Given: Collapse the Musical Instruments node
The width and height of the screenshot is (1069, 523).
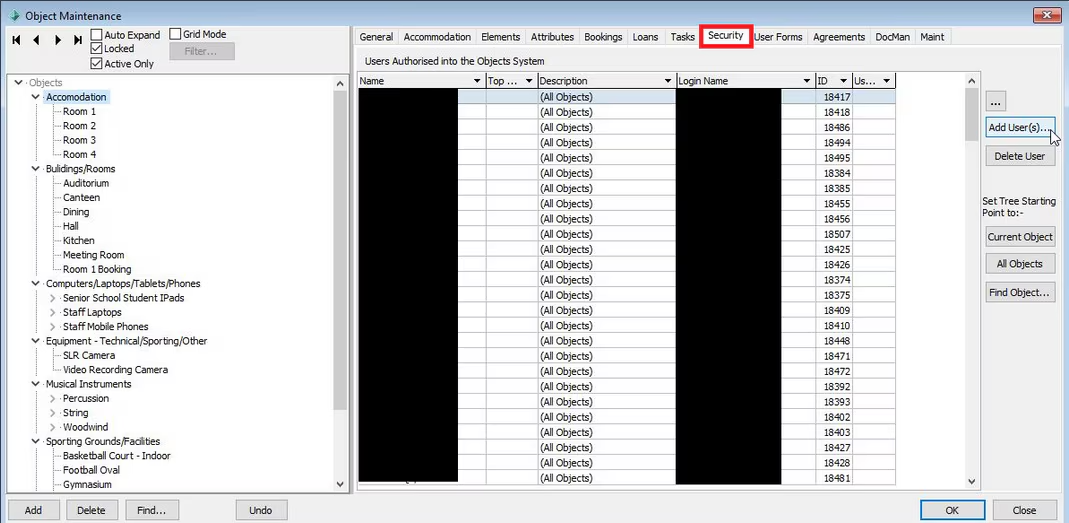Looking at the screenshot, I should click(35, 384).
